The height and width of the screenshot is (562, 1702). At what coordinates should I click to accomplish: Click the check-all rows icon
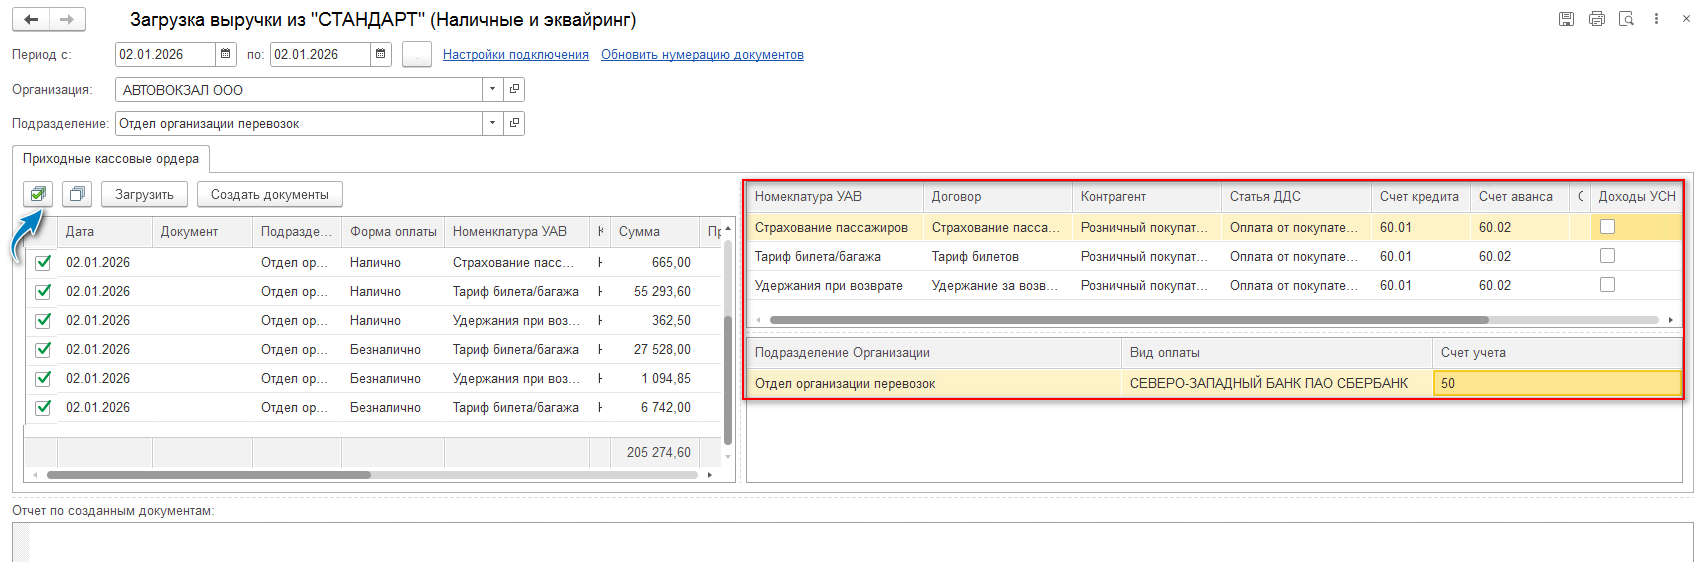(38, 194)
